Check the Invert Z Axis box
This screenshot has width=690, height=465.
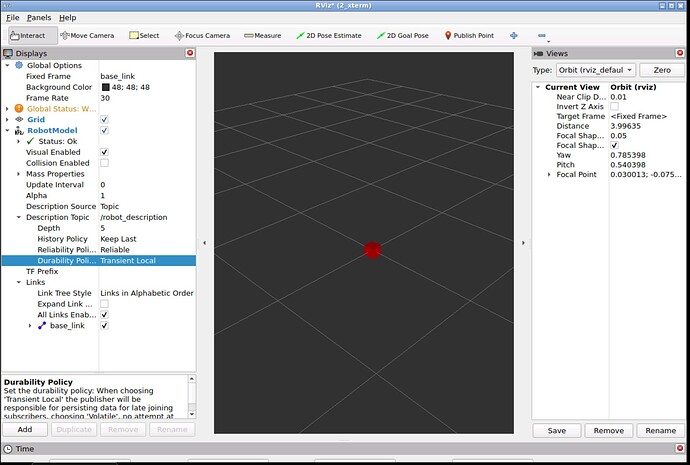[614, 106]
